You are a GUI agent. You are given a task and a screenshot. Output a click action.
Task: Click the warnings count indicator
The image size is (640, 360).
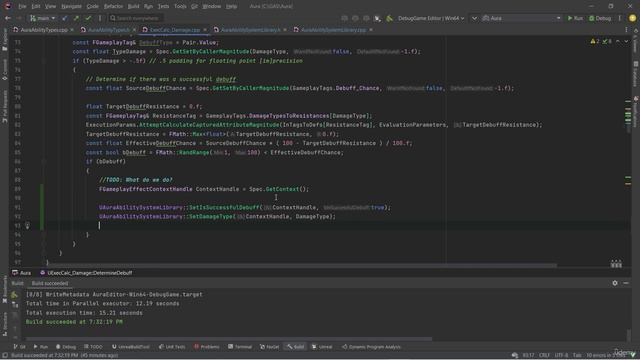pos(595,41)
